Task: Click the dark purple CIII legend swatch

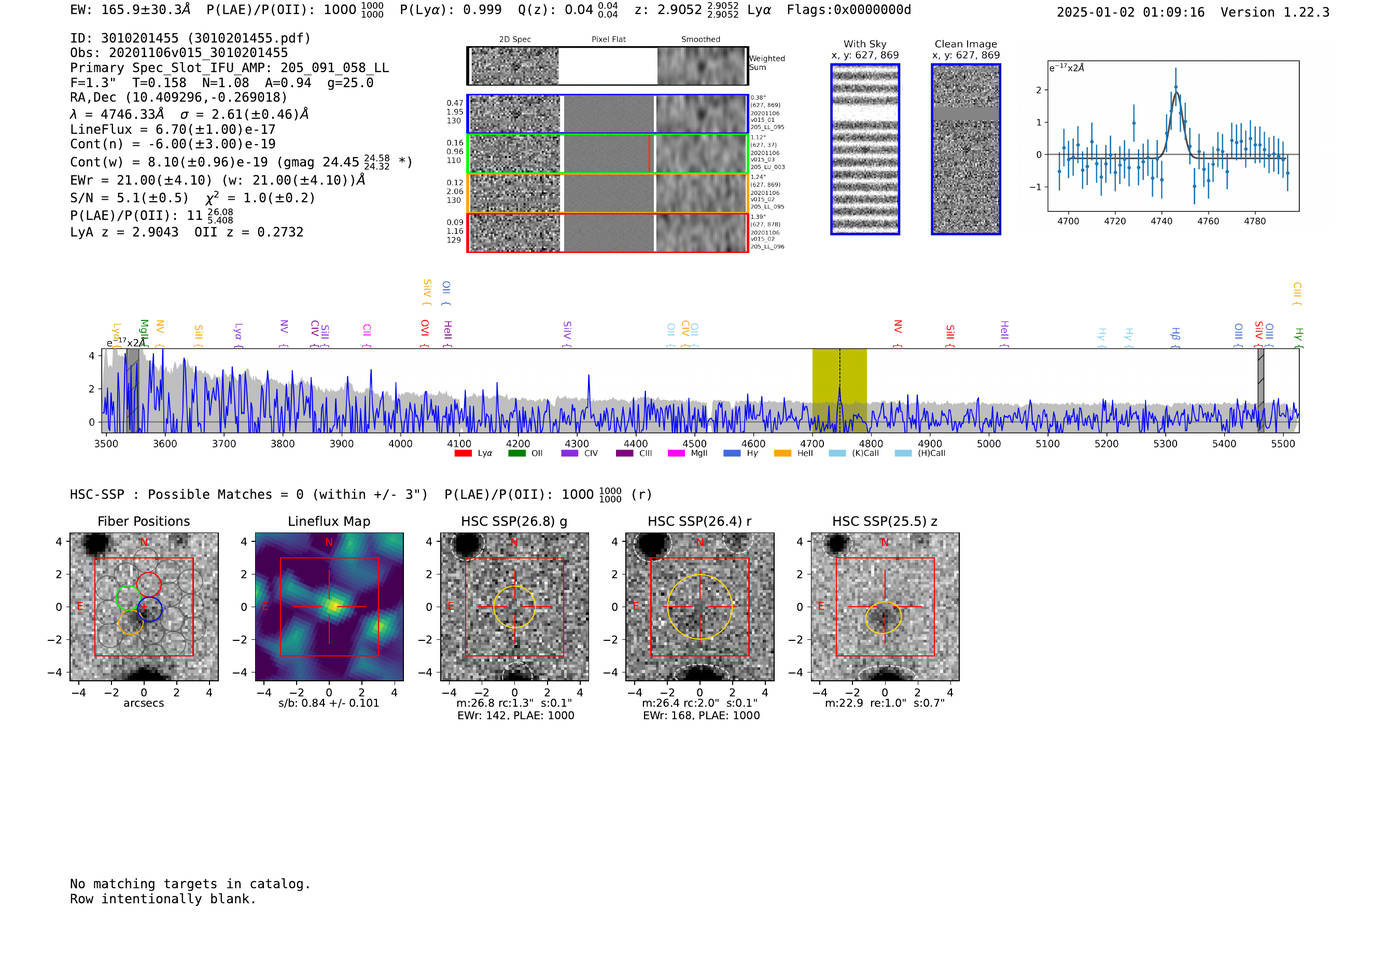Action: pyautogui.click(x=624, y=453)
